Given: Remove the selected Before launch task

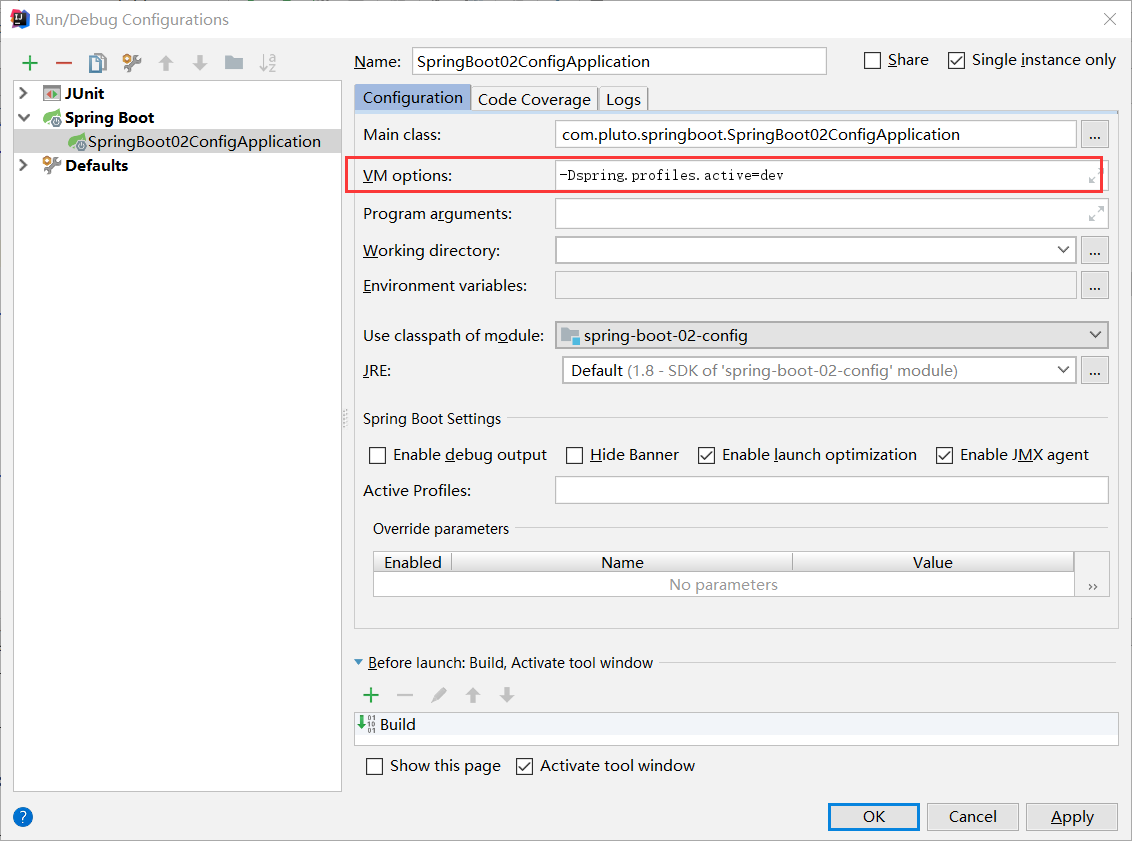Looking at the screenshot, I should (x=405, y=695).
